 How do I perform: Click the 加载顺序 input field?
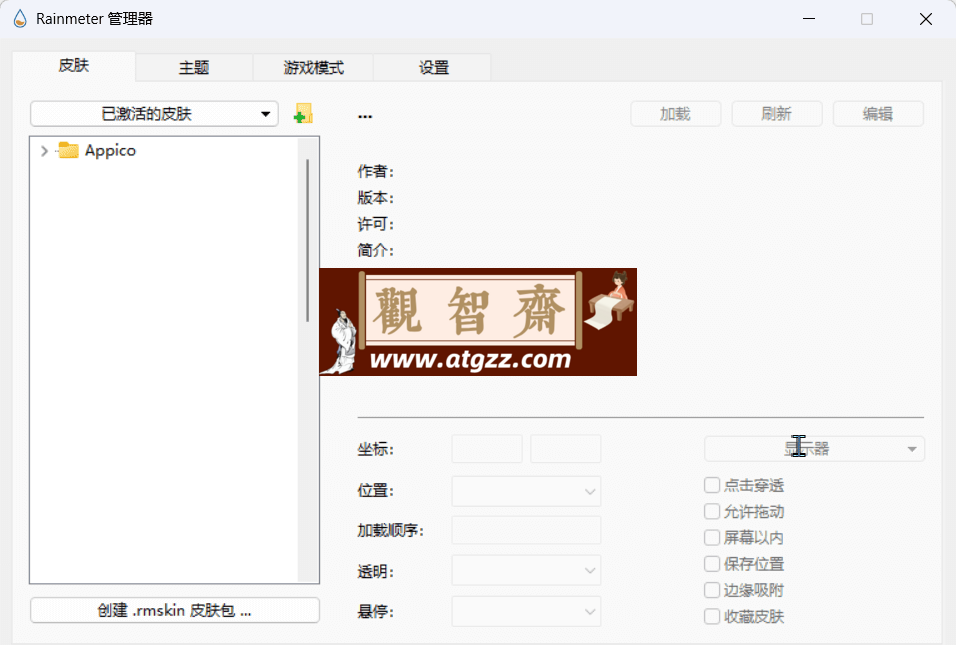[526, 530]
